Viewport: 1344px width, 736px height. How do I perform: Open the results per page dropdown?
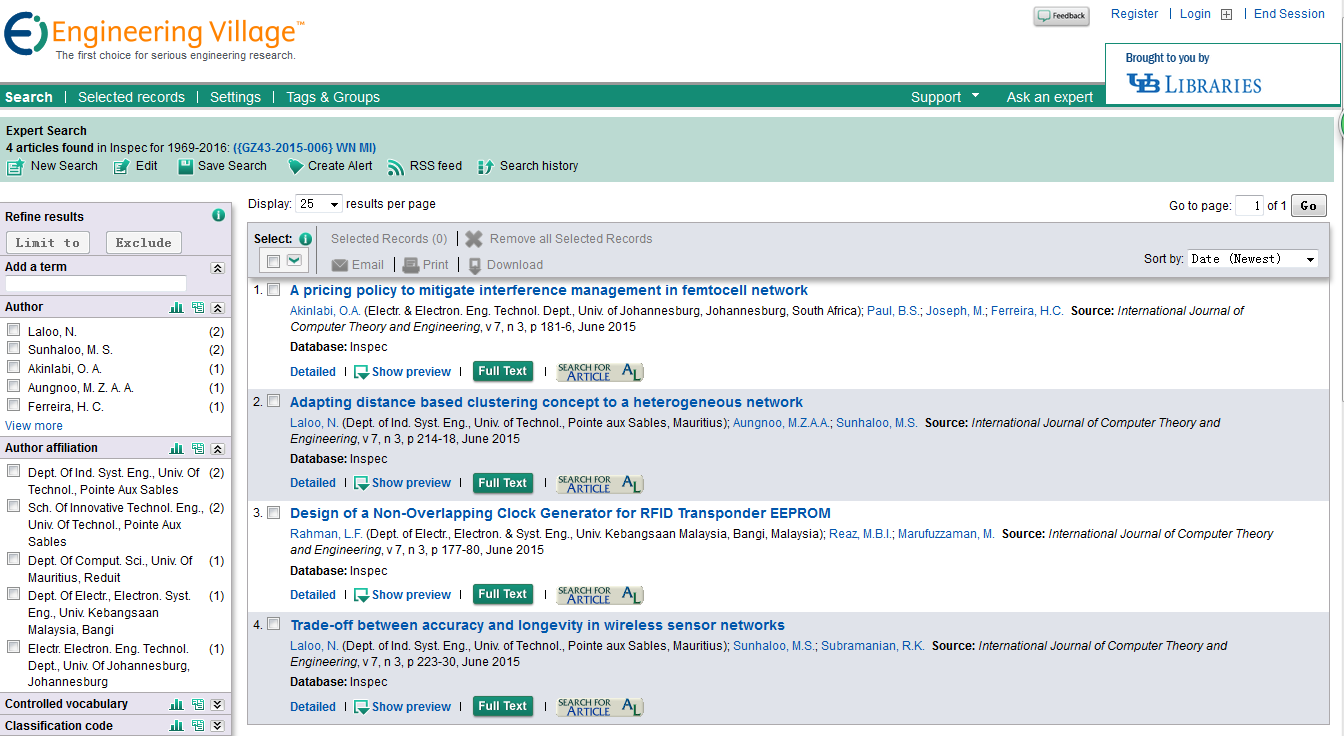click(x=319, y=203)
